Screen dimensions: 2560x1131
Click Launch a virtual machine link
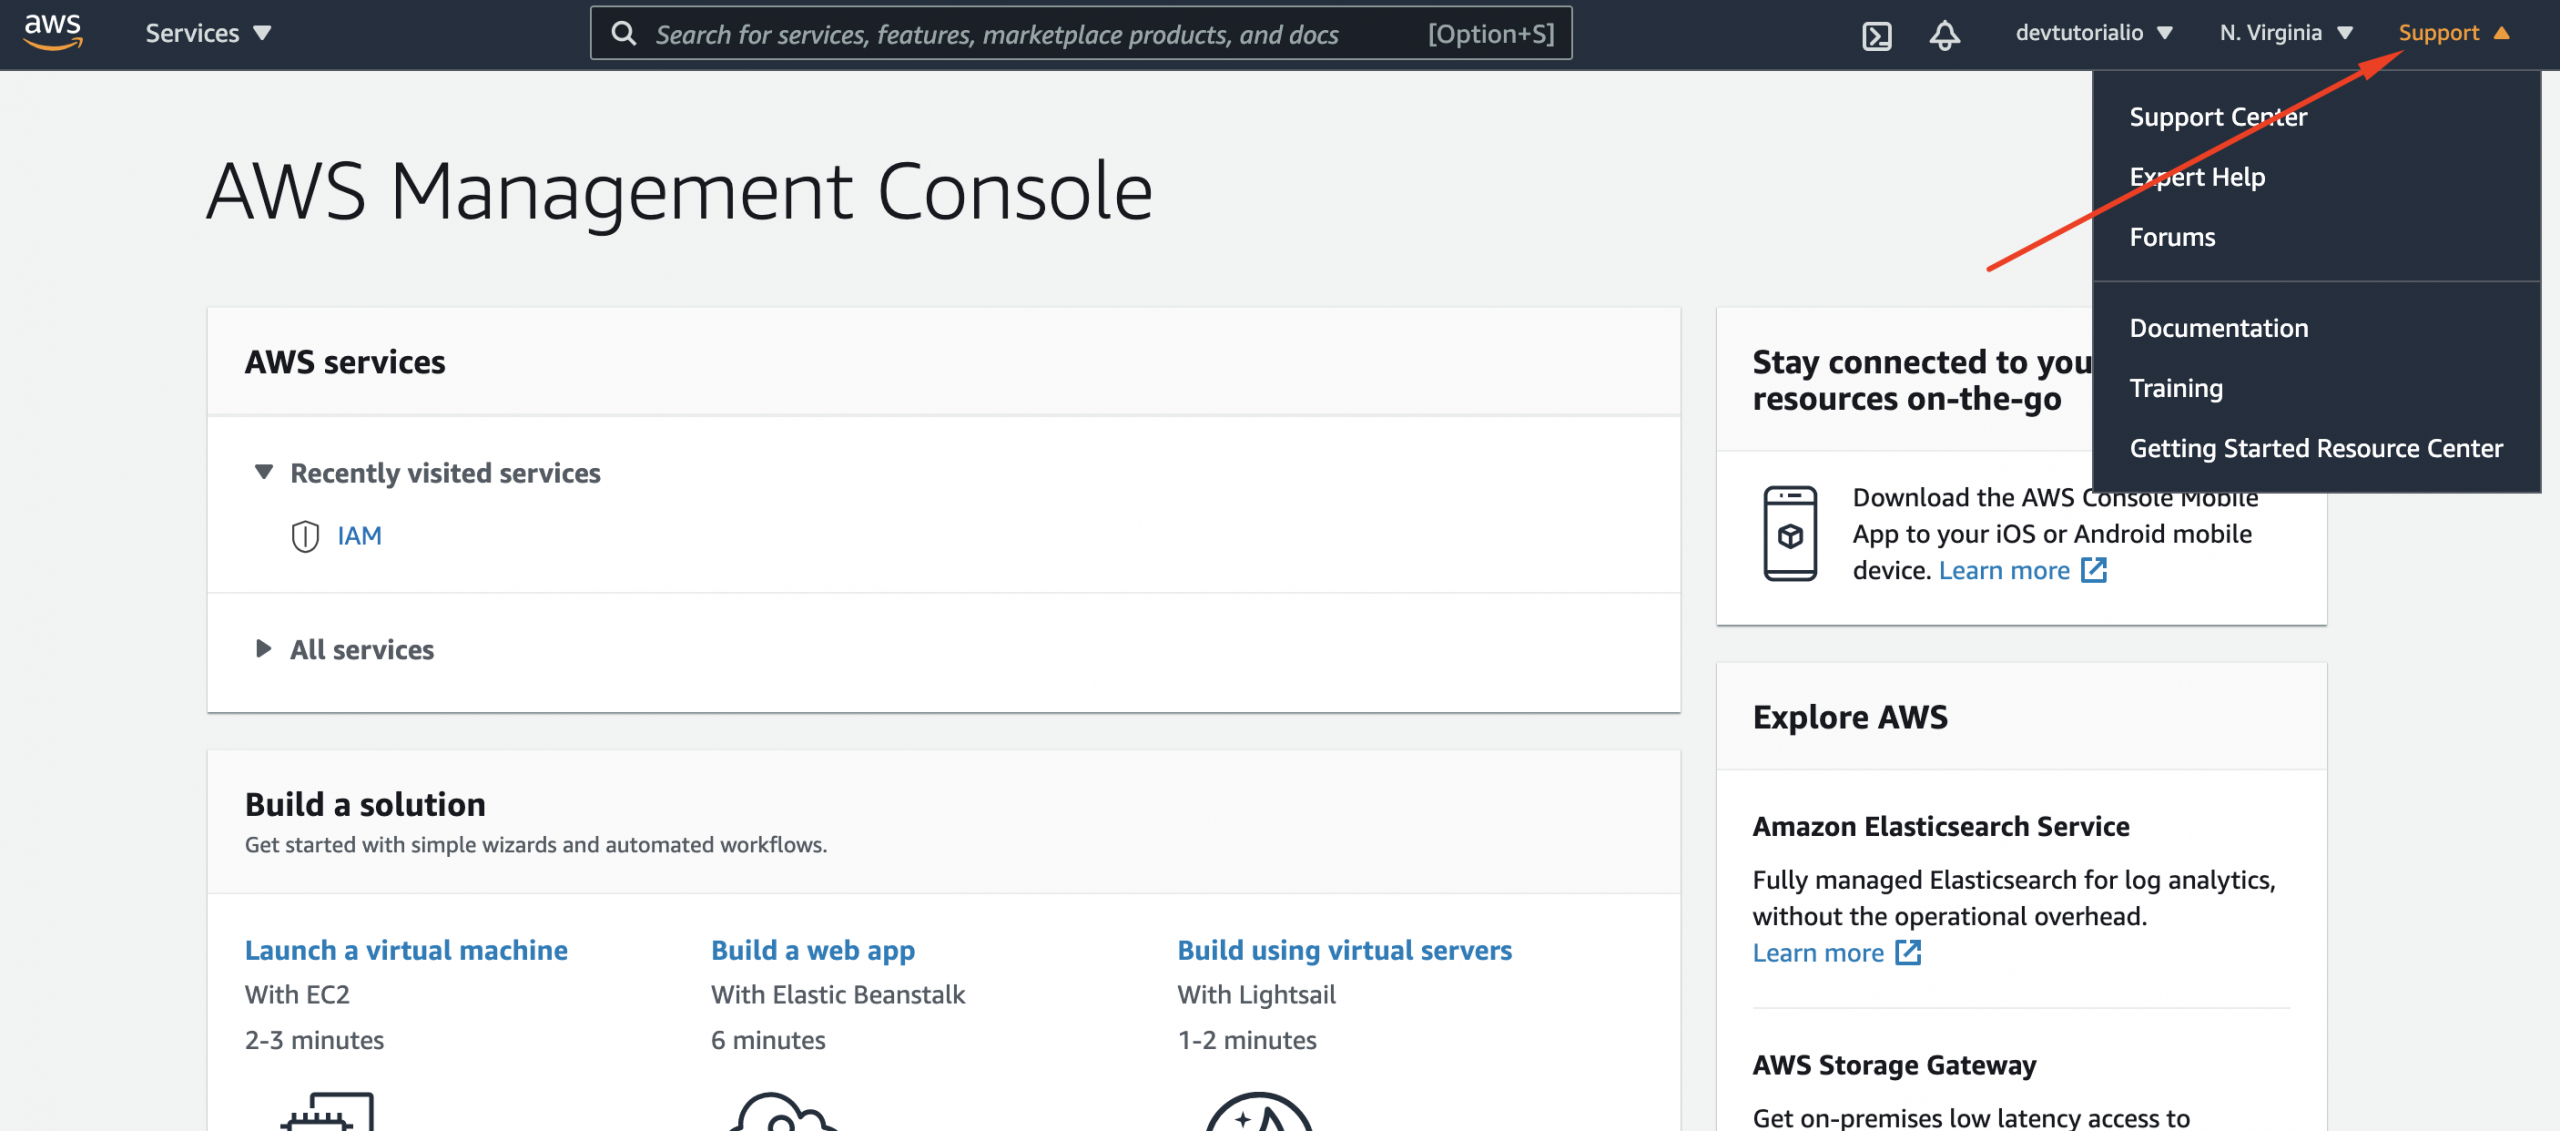pos(406,950)
